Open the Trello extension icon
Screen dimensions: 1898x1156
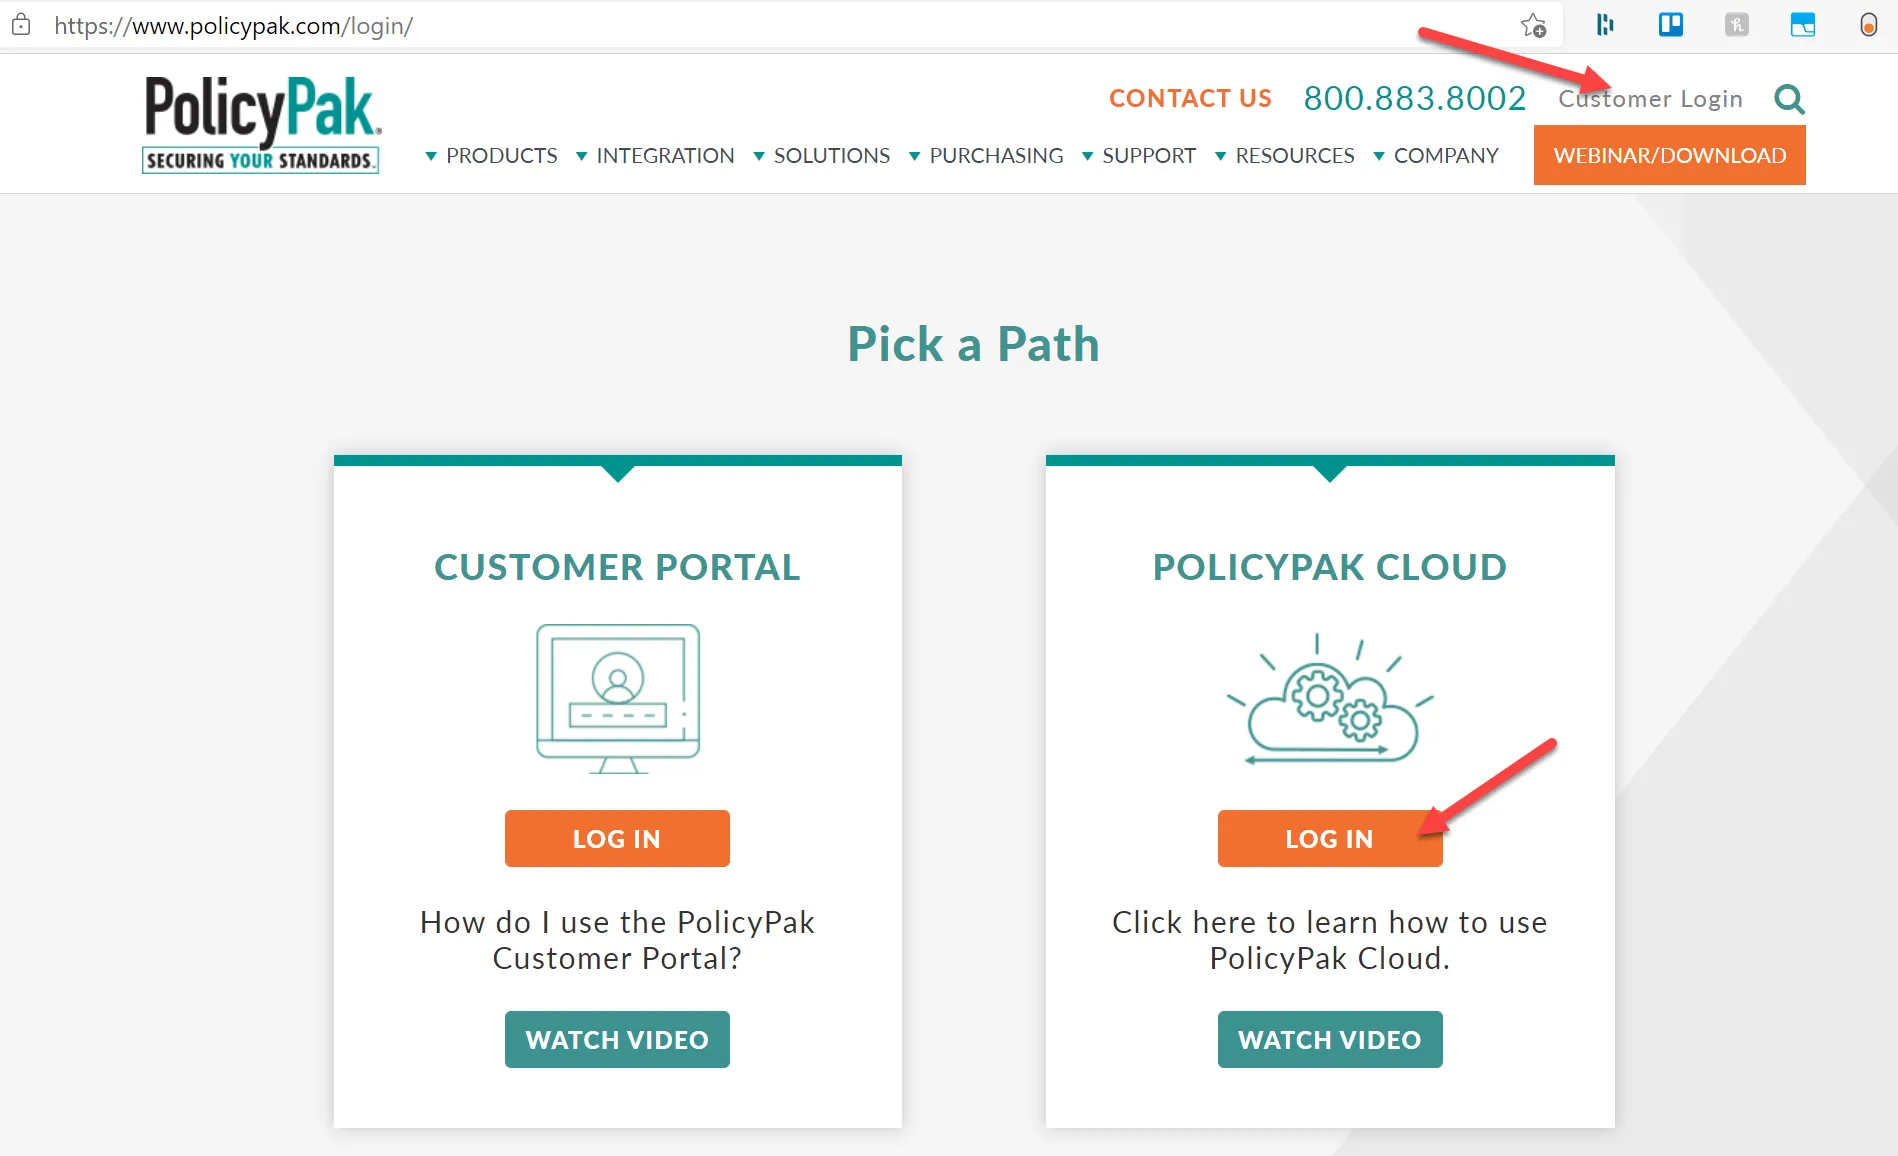pyautogui.click(x=1670, y=25)
